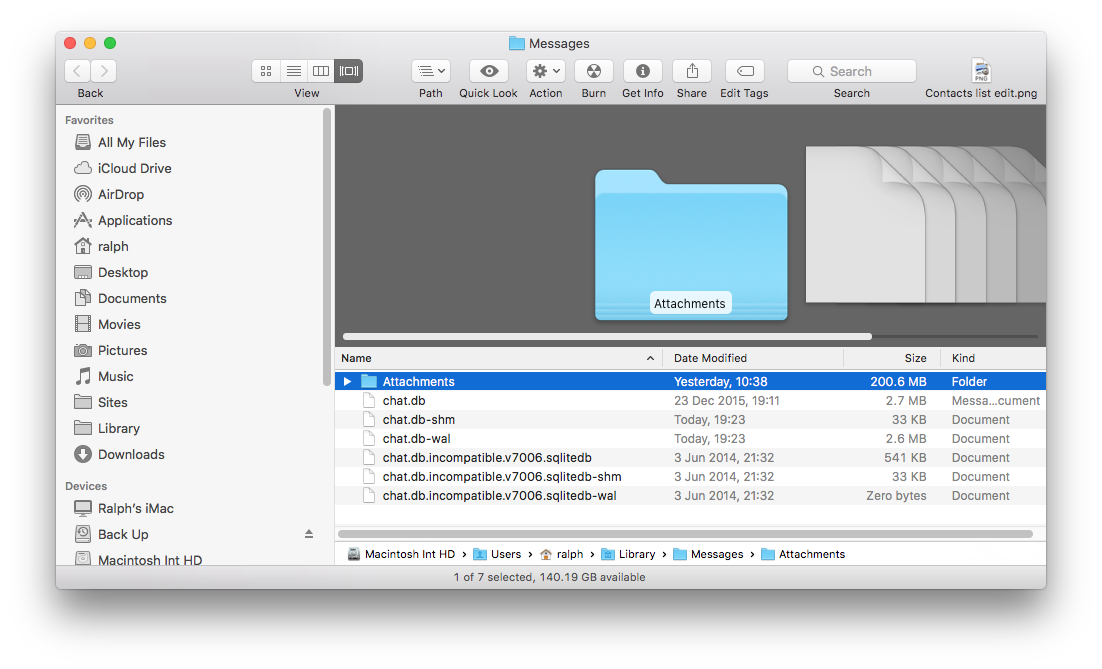The width and height of the screenshot is (1102, 669).
Task: Click Messages in the path bar
Action: coord(708,554)
